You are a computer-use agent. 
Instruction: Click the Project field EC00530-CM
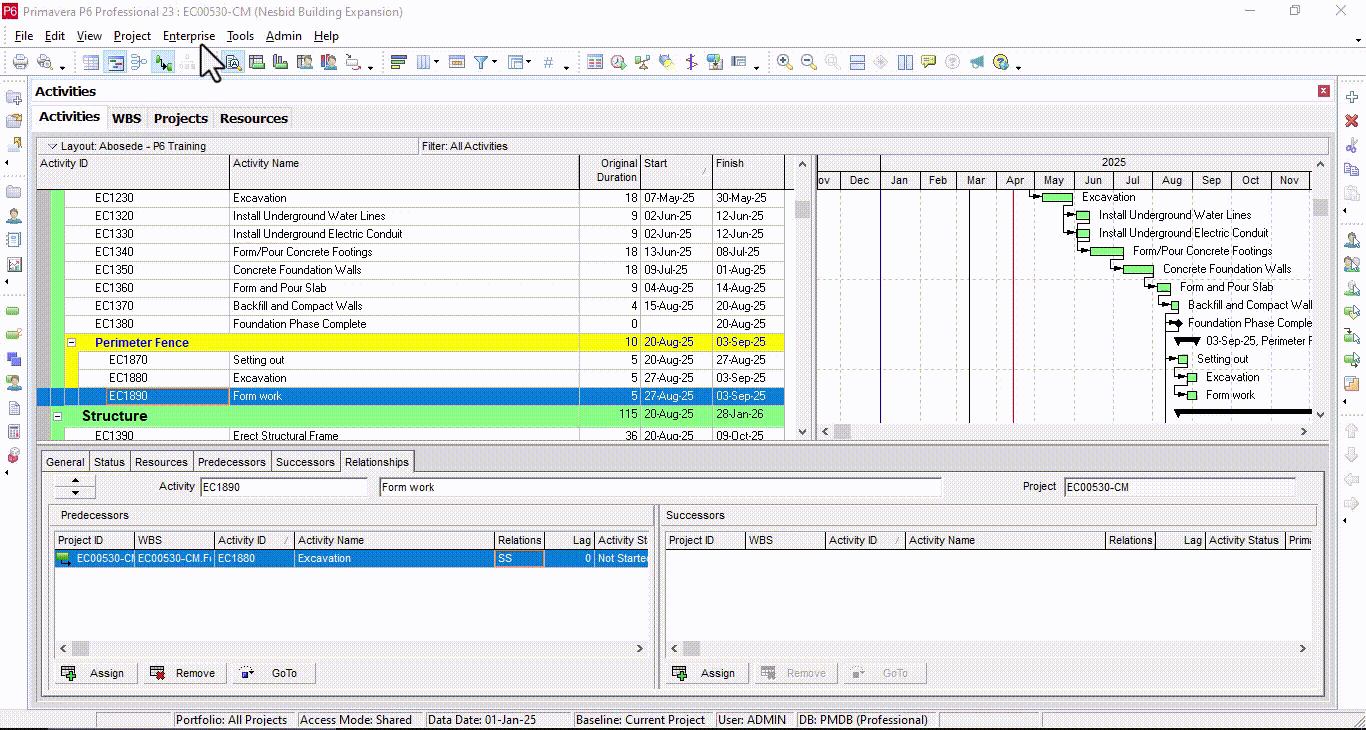click(1179, 487)
